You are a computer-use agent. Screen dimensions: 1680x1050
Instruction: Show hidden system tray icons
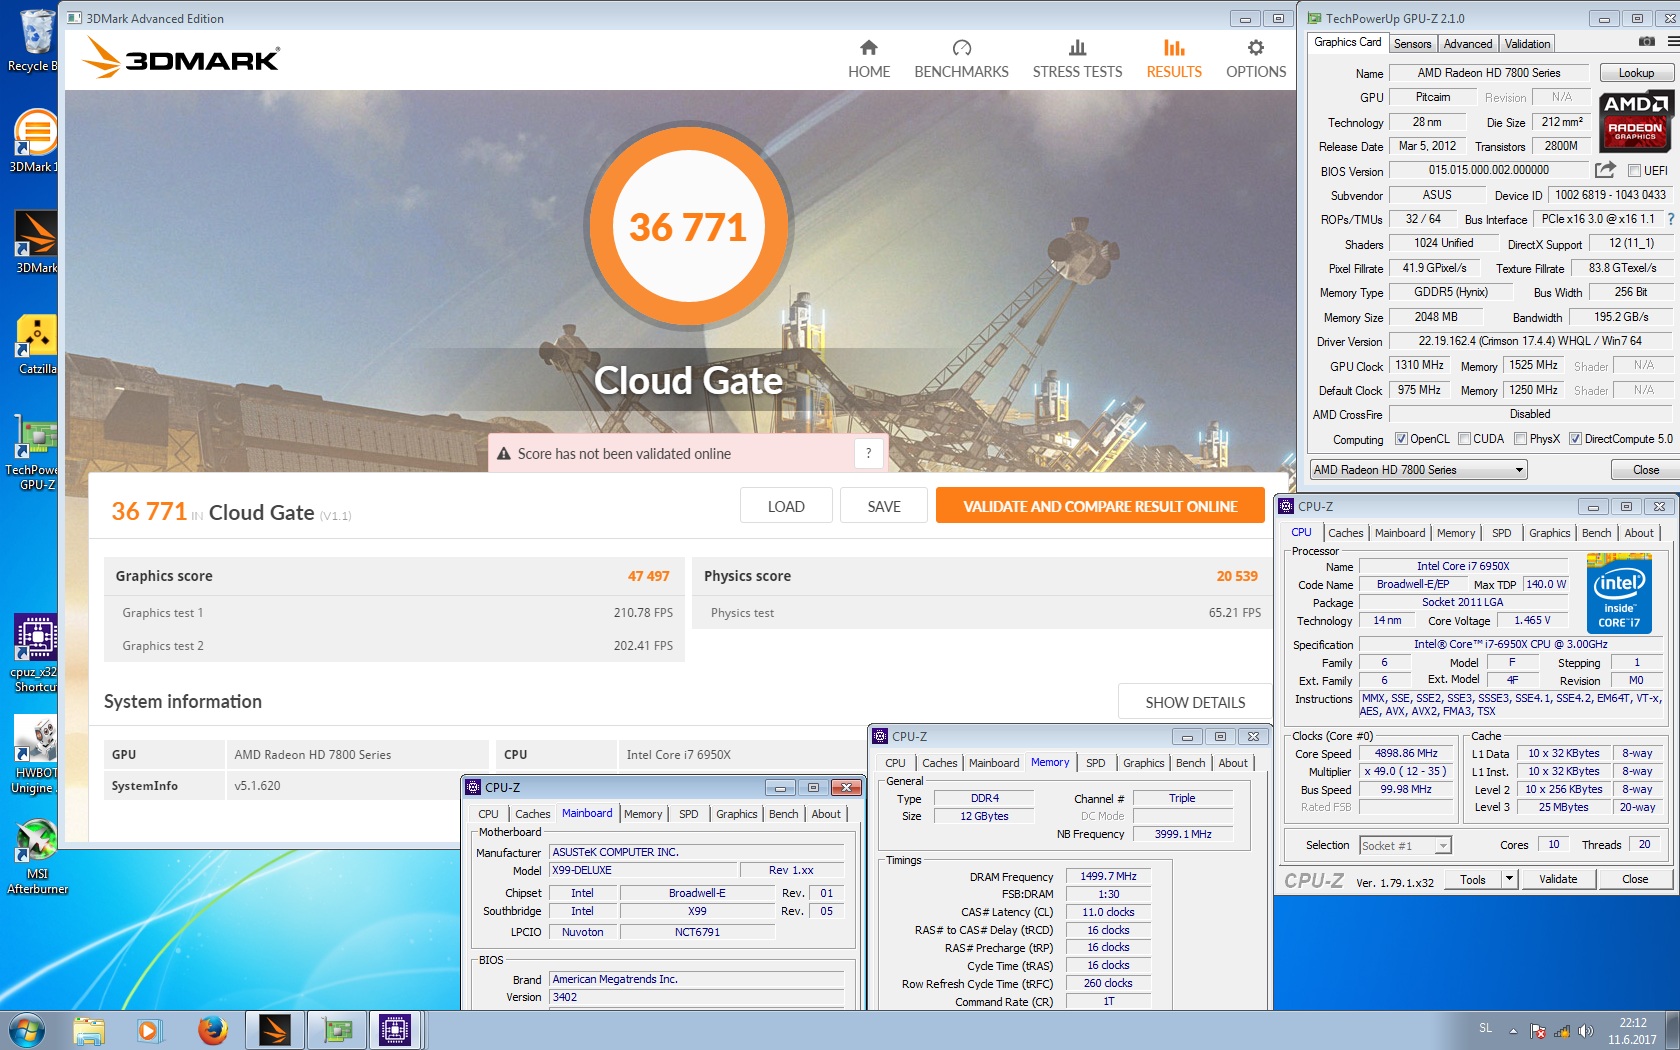click(x=1513, y=1031)
